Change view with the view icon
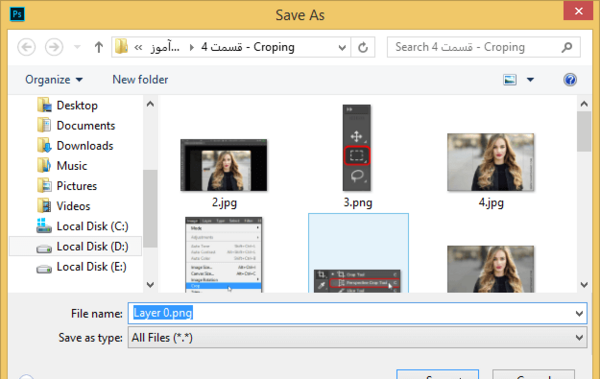Image resolution: width=600 pixels, height=379 pixels. (510, 80)
